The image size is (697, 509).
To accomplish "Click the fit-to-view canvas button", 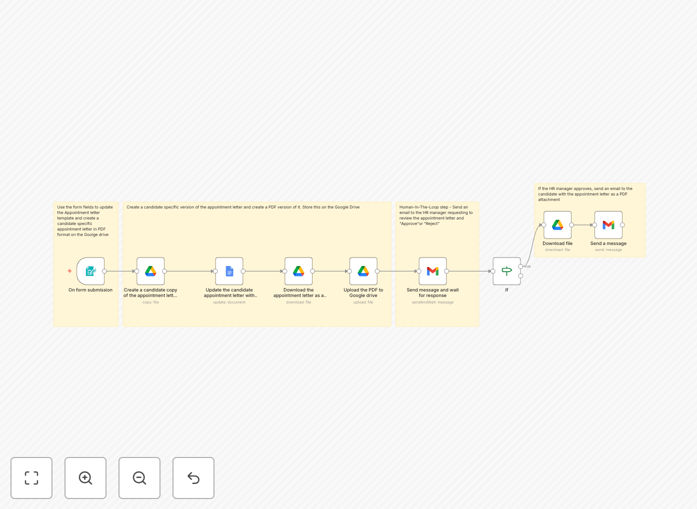I will [x=32, y=478].
